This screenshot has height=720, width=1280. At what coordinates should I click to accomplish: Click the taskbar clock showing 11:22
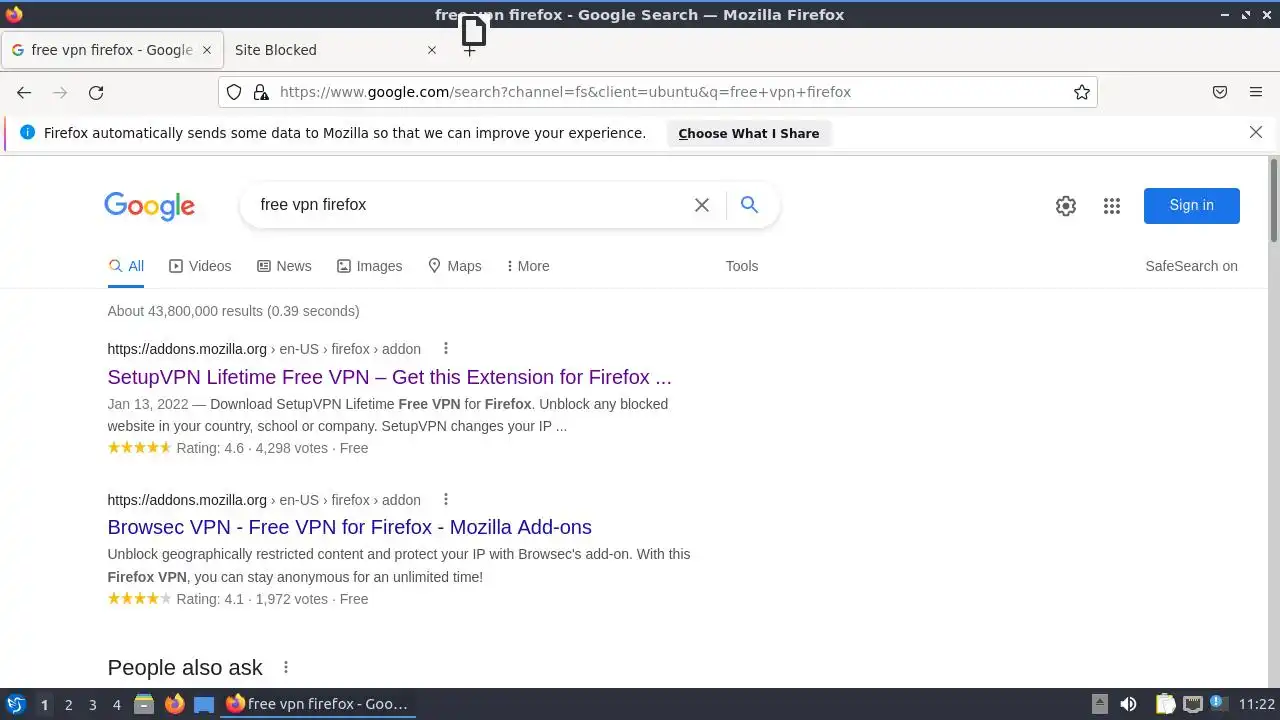point(1257,704)
